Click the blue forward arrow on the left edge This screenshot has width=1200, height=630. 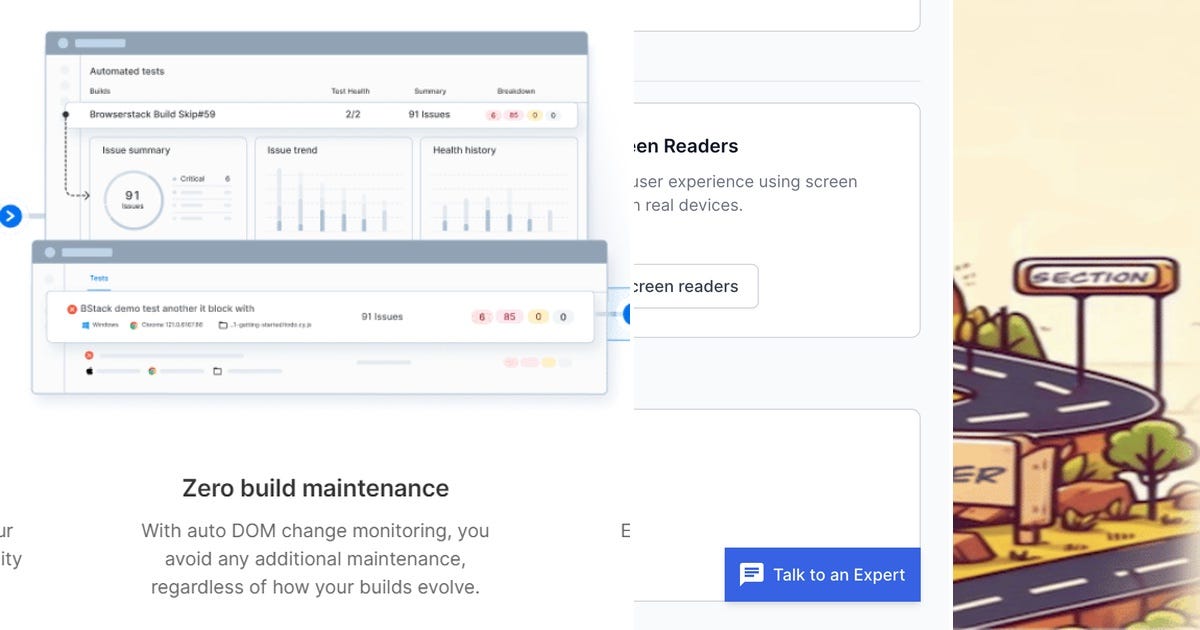click(x=8, y=215)
